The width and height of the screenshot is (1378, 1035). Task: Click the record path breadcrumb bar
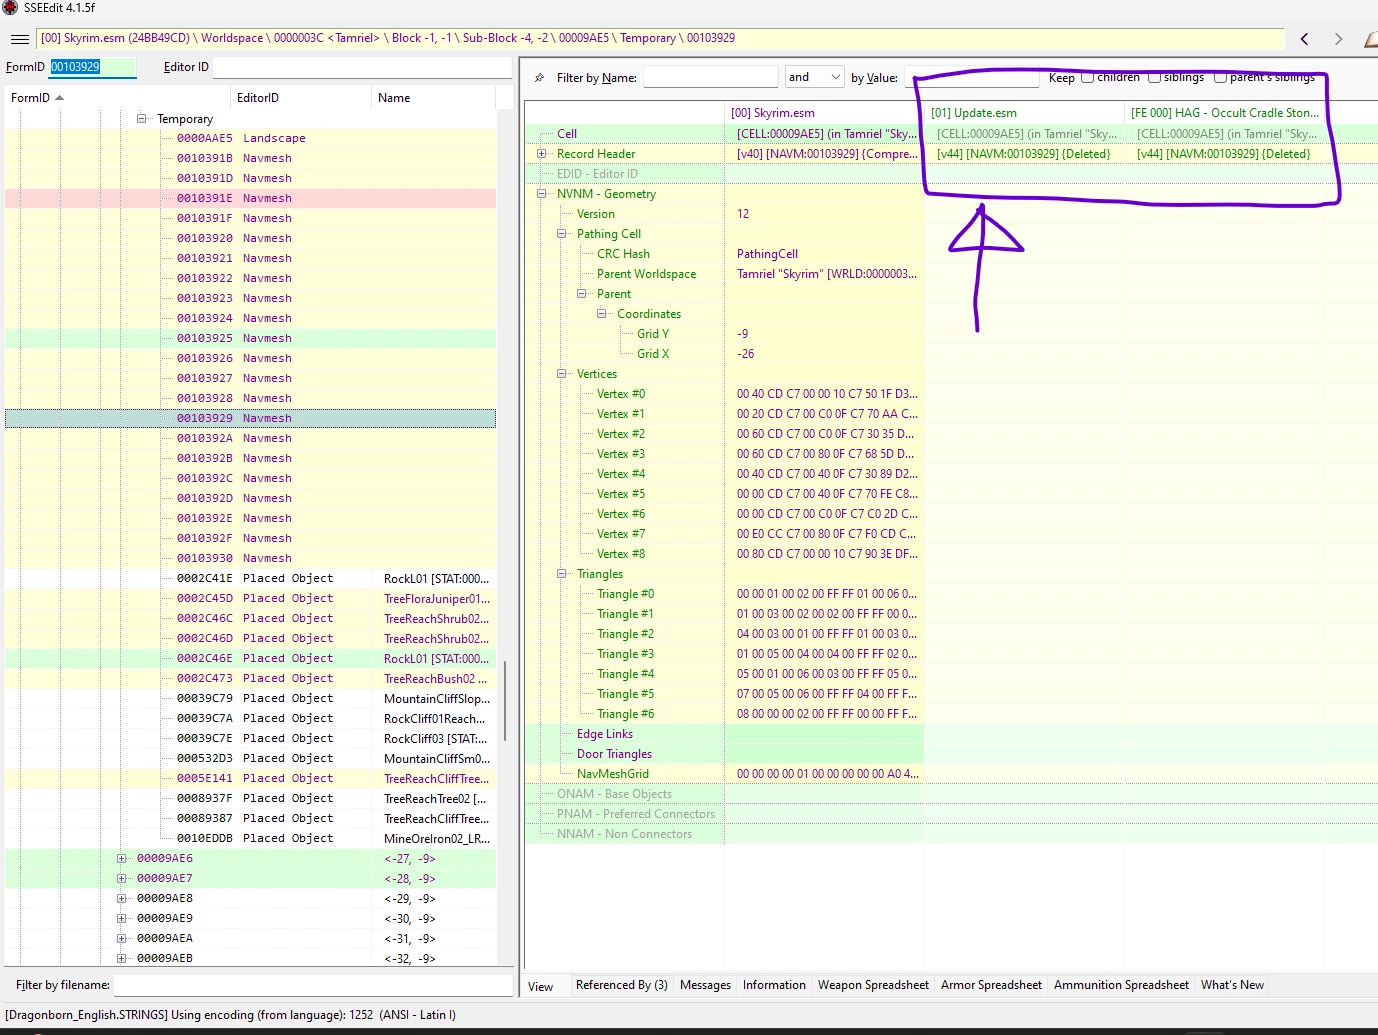(660, 39)
